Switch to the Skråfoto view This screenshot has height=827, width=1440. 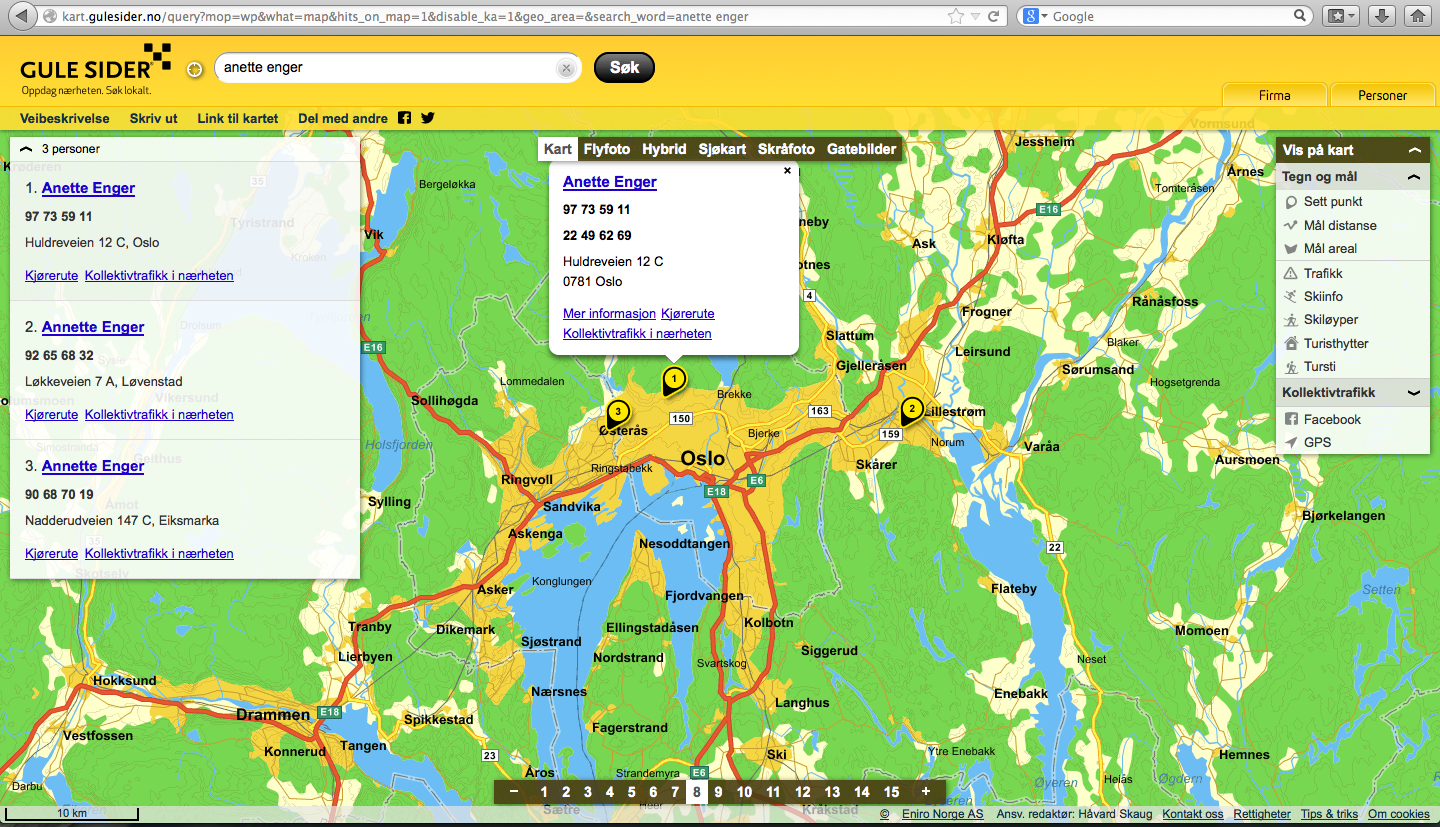[x=786, y=149]
